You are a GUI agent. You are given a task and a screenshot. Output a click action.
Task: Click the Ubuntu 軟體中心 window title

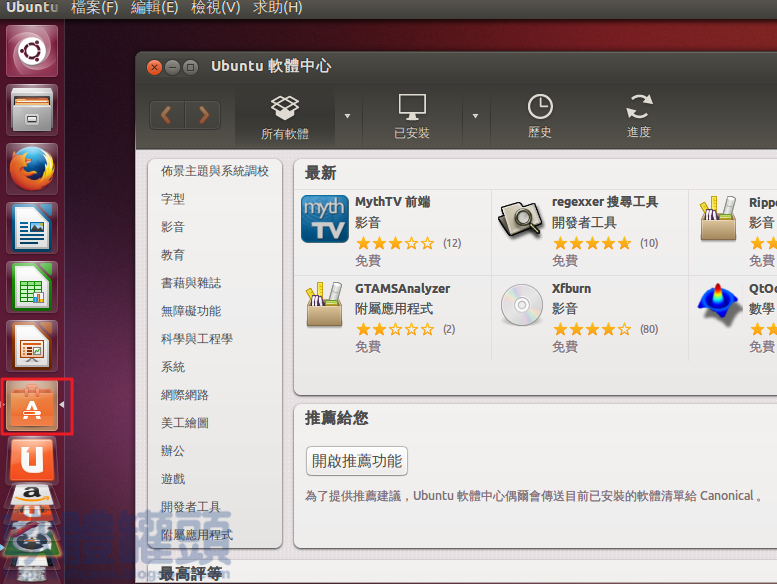(271, 66)
